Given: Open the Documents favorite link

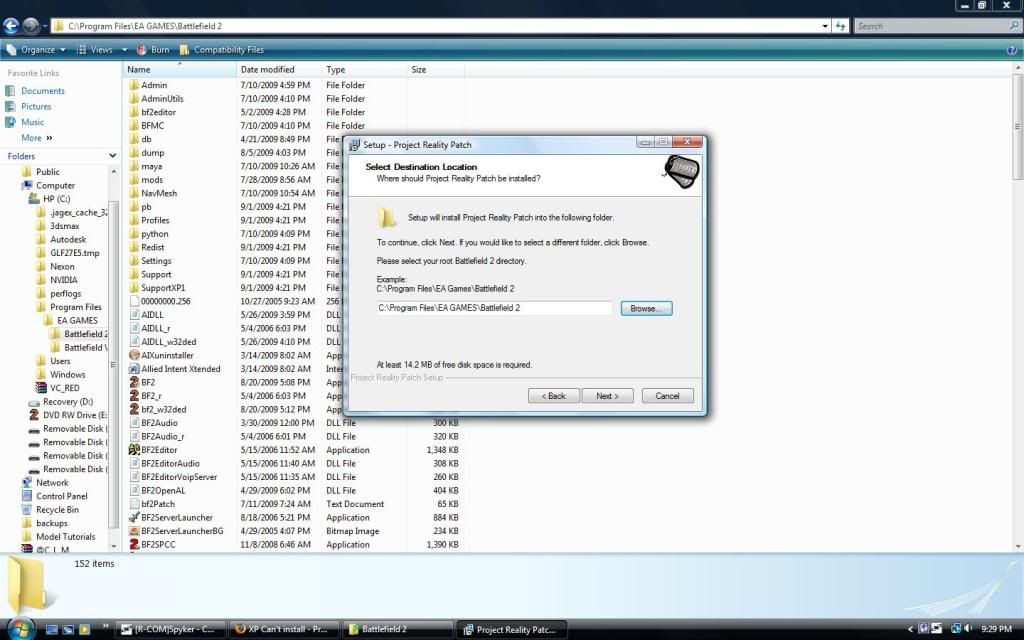Looking at the screenshot, I should pos(42,91).
